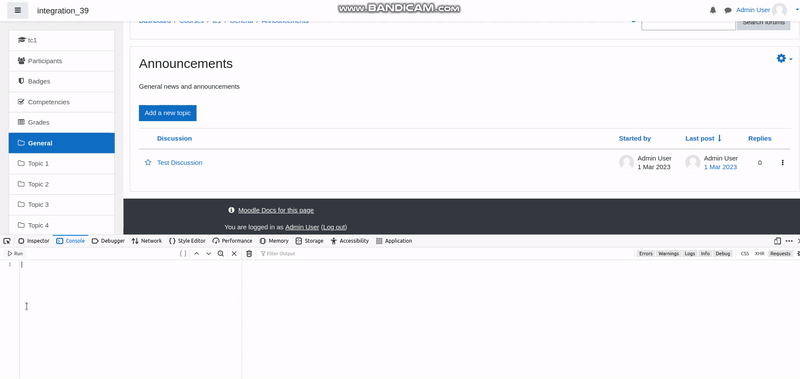The height and width of the screenshot is (379, 800).
Task: Open Admin User profile menu
Action: click(x=753, y=10)
